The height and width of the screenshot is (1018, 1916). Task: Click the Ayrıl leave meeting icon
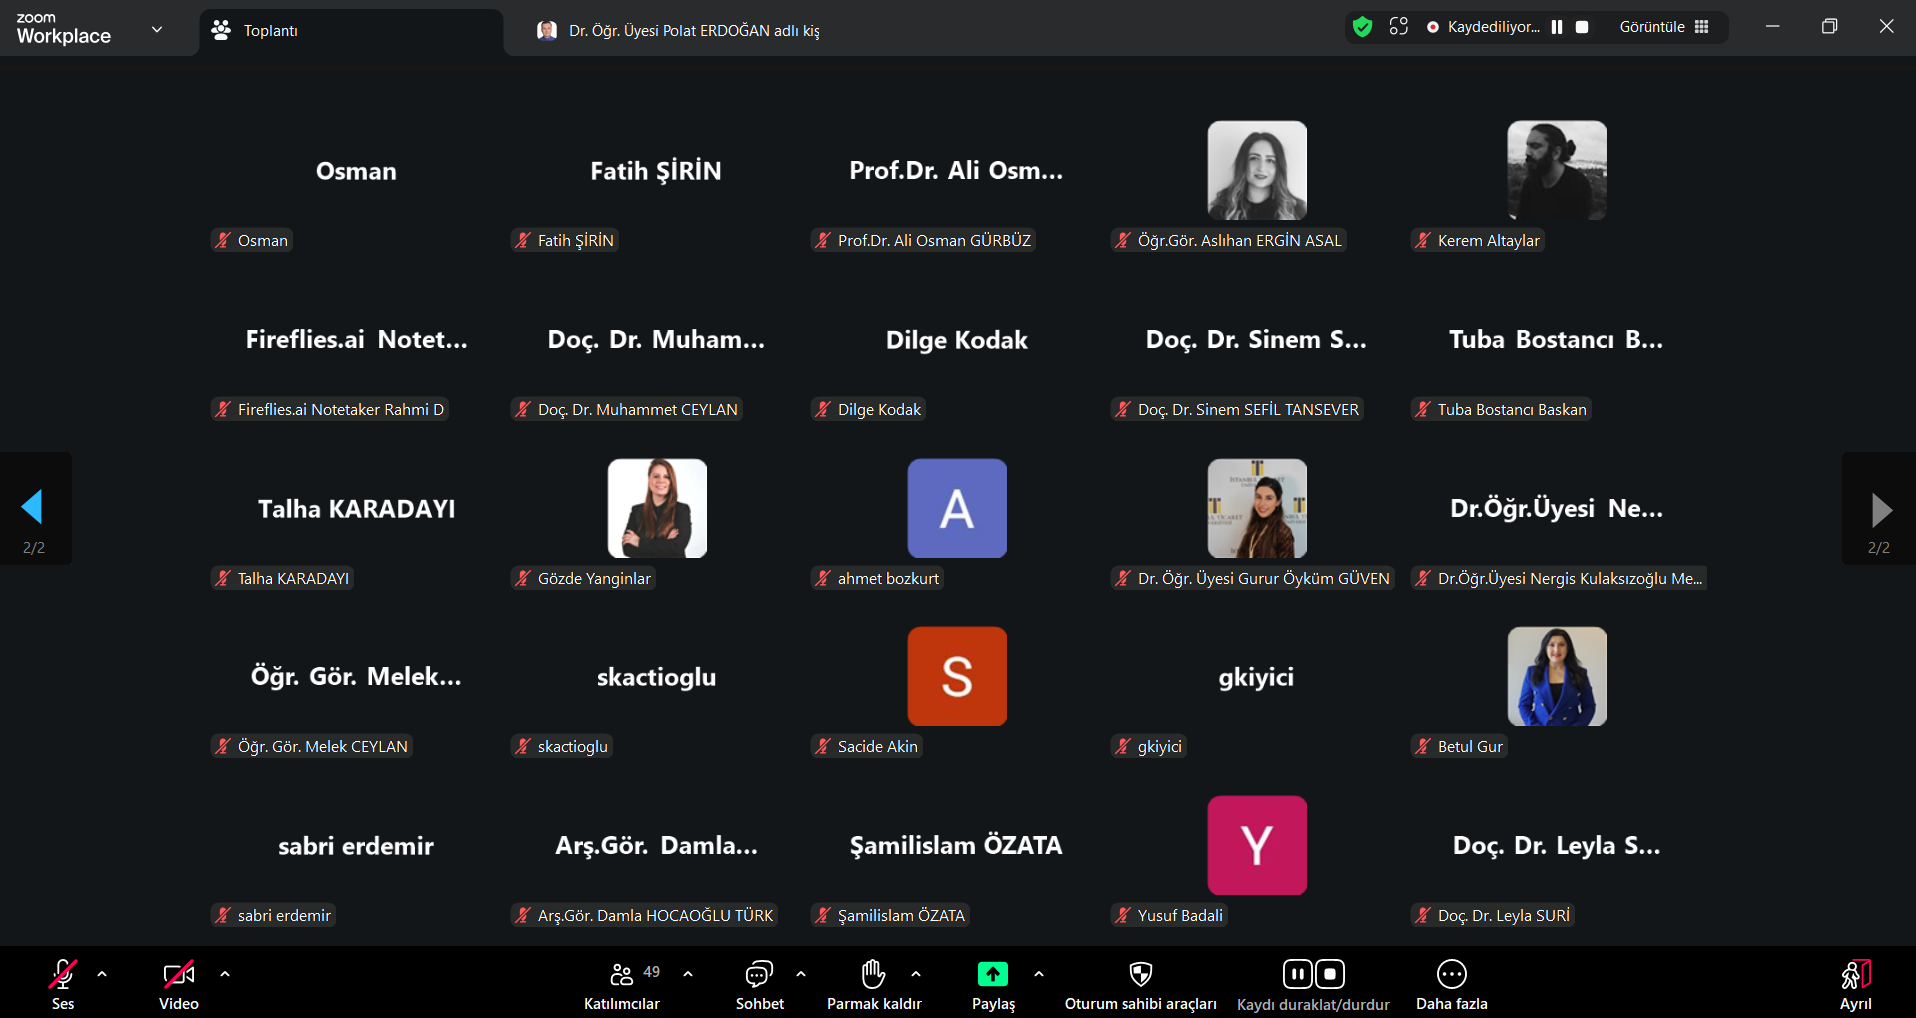click(x=1855, y=975)
